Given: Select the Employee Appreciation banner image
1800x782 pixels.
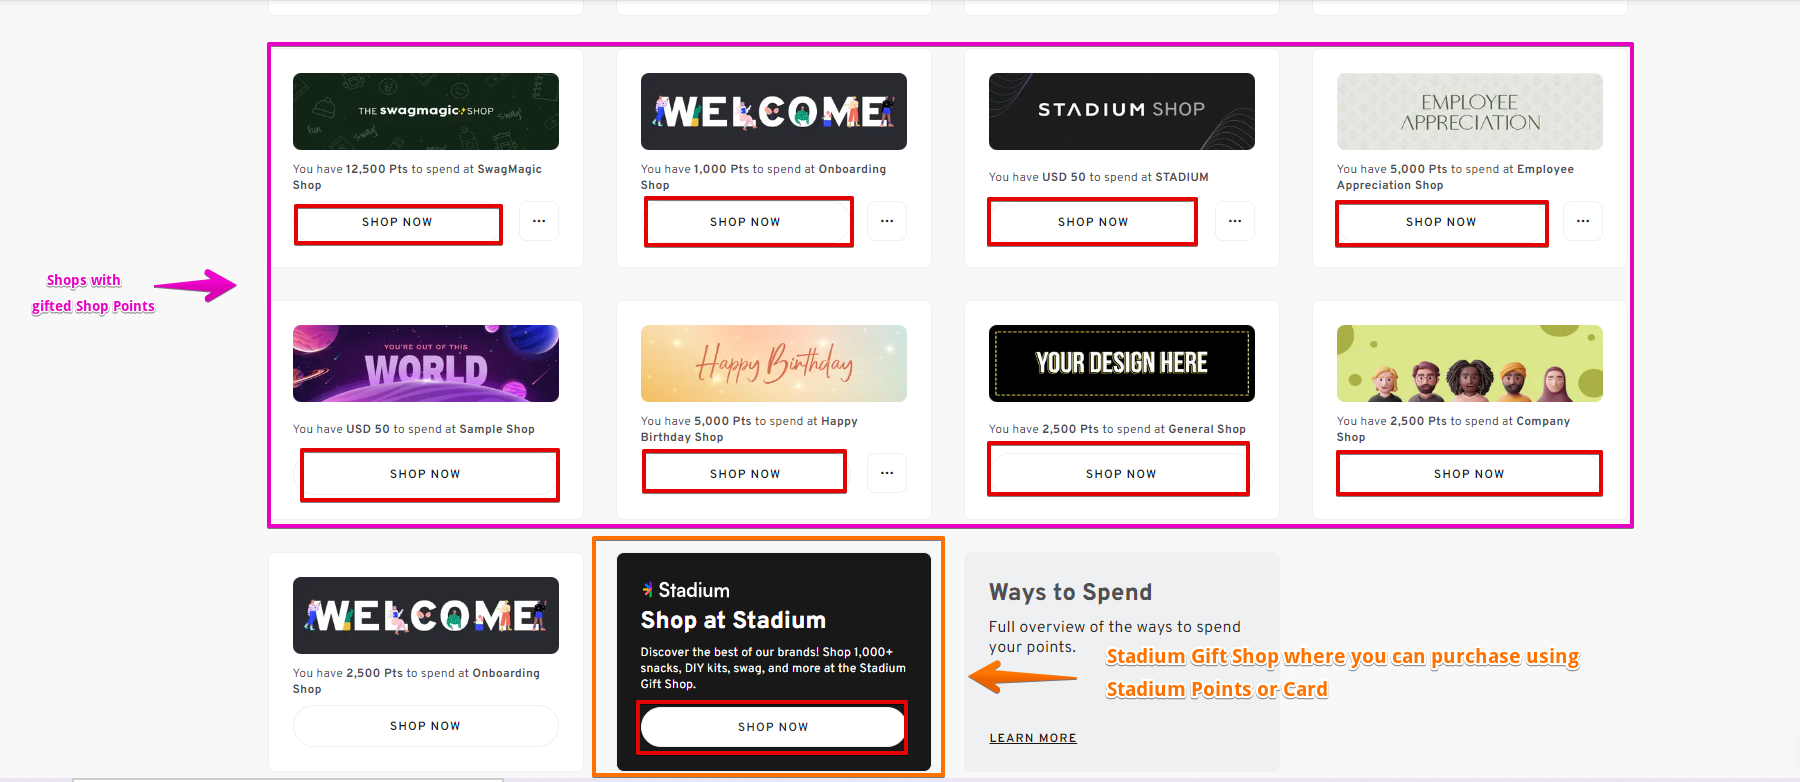Looking at the screenshot, I should (x=1470, y=111).
